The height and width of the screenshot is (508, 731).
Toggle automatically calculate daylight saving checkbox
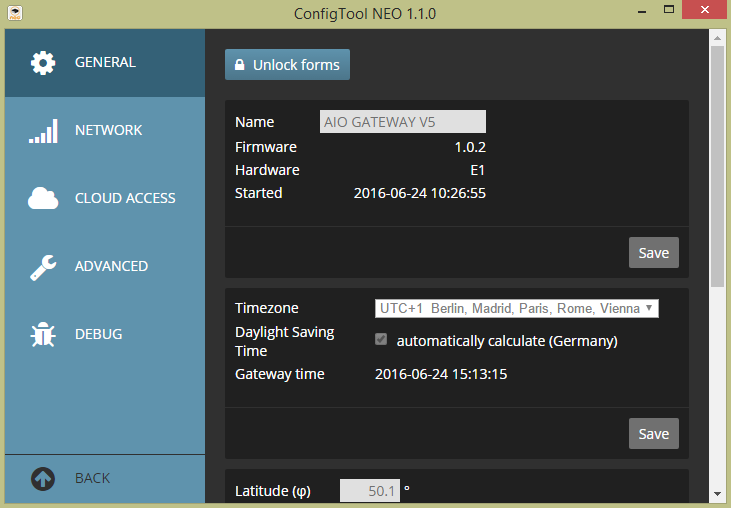click(x=381, y=340)
